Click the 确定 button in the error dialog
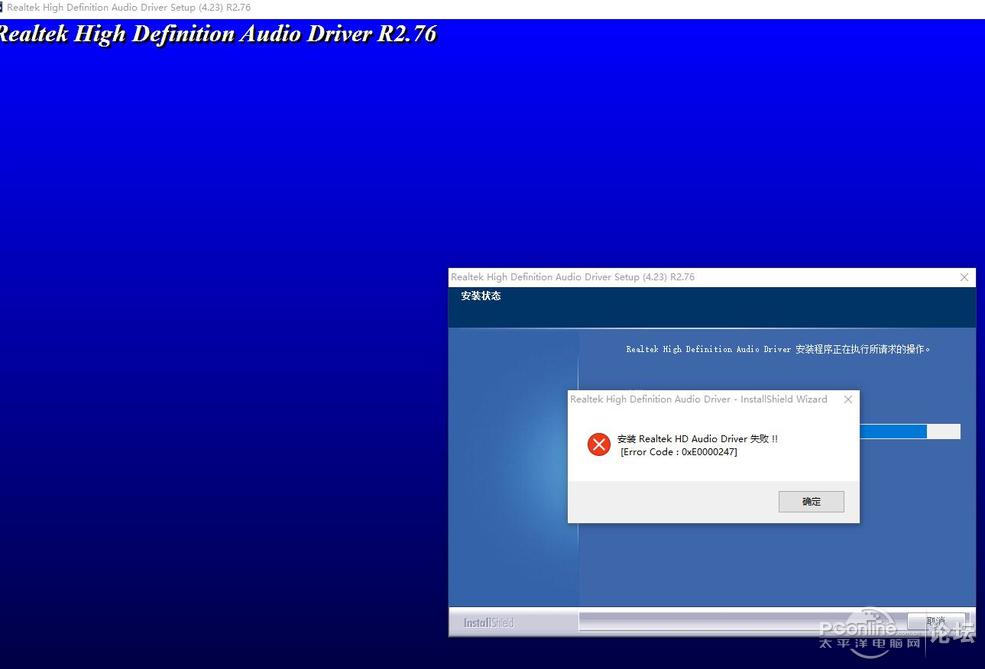 pos(811,501)
